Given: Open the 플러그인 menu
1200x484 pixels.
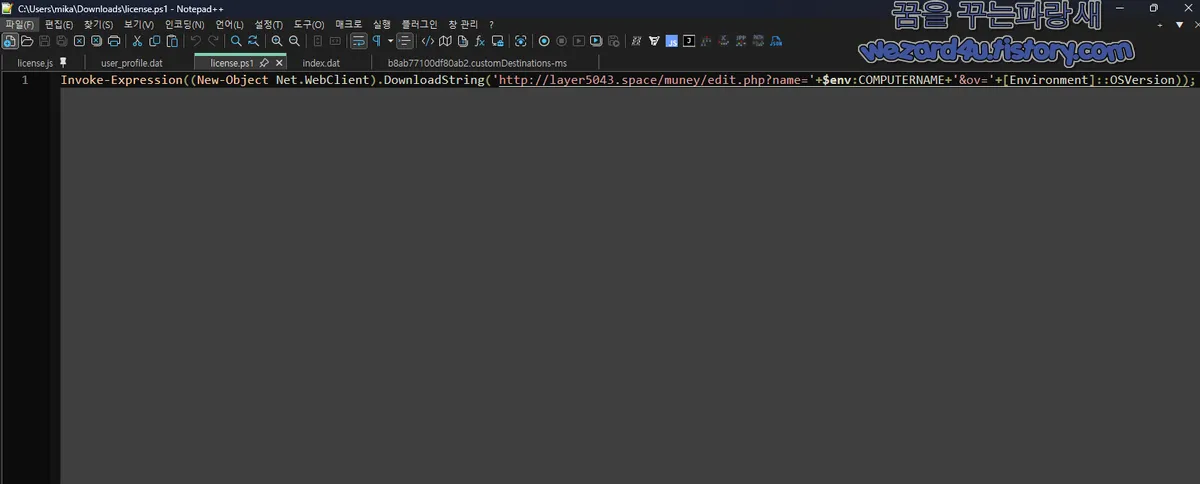Looking at the screenshot, I should (x=419, y=24).
